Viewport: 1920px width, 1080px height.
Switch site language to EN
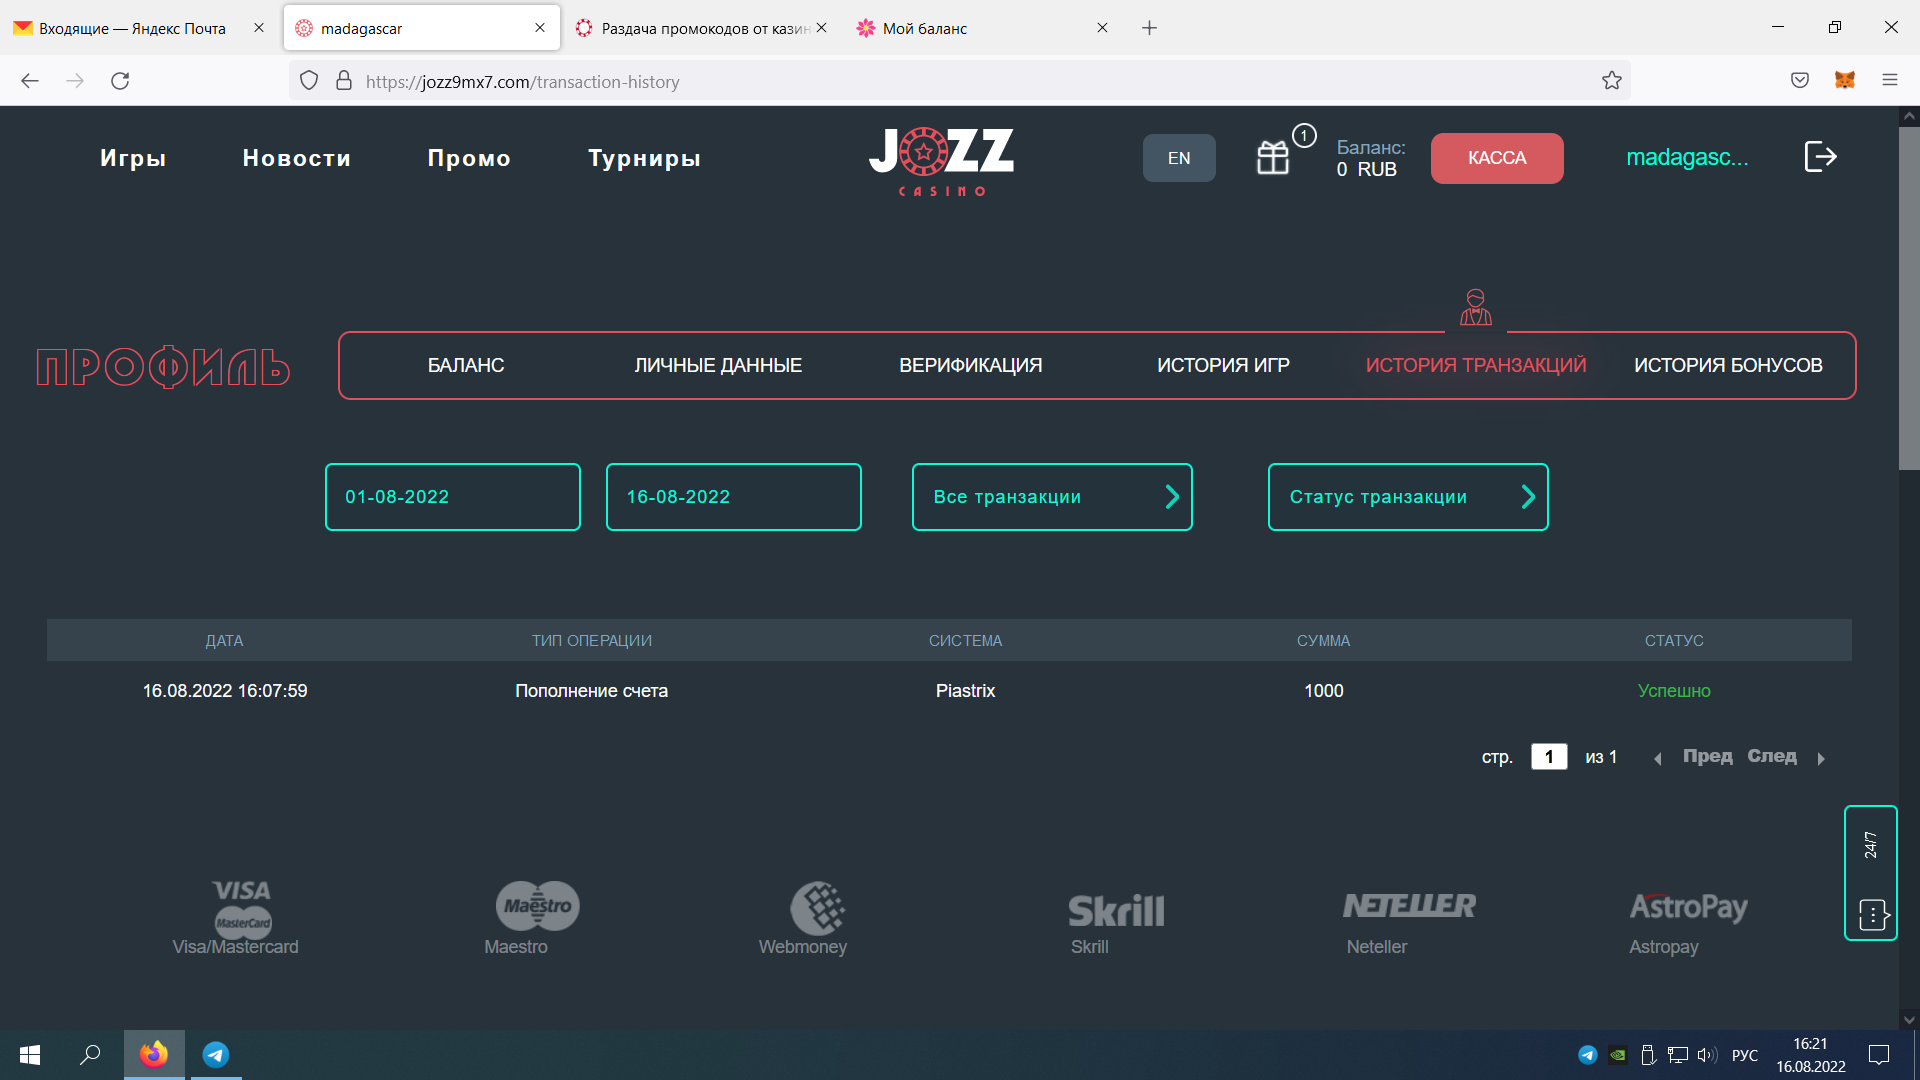[1179, 158]
